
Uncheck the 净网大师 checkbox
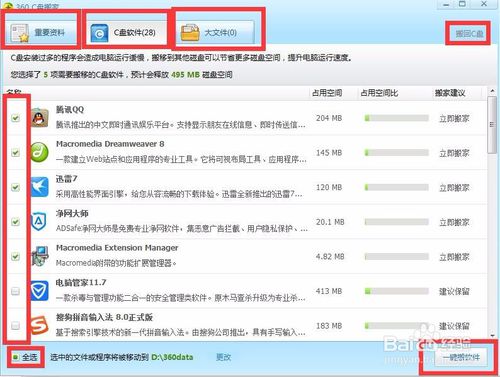pos(15,222)
